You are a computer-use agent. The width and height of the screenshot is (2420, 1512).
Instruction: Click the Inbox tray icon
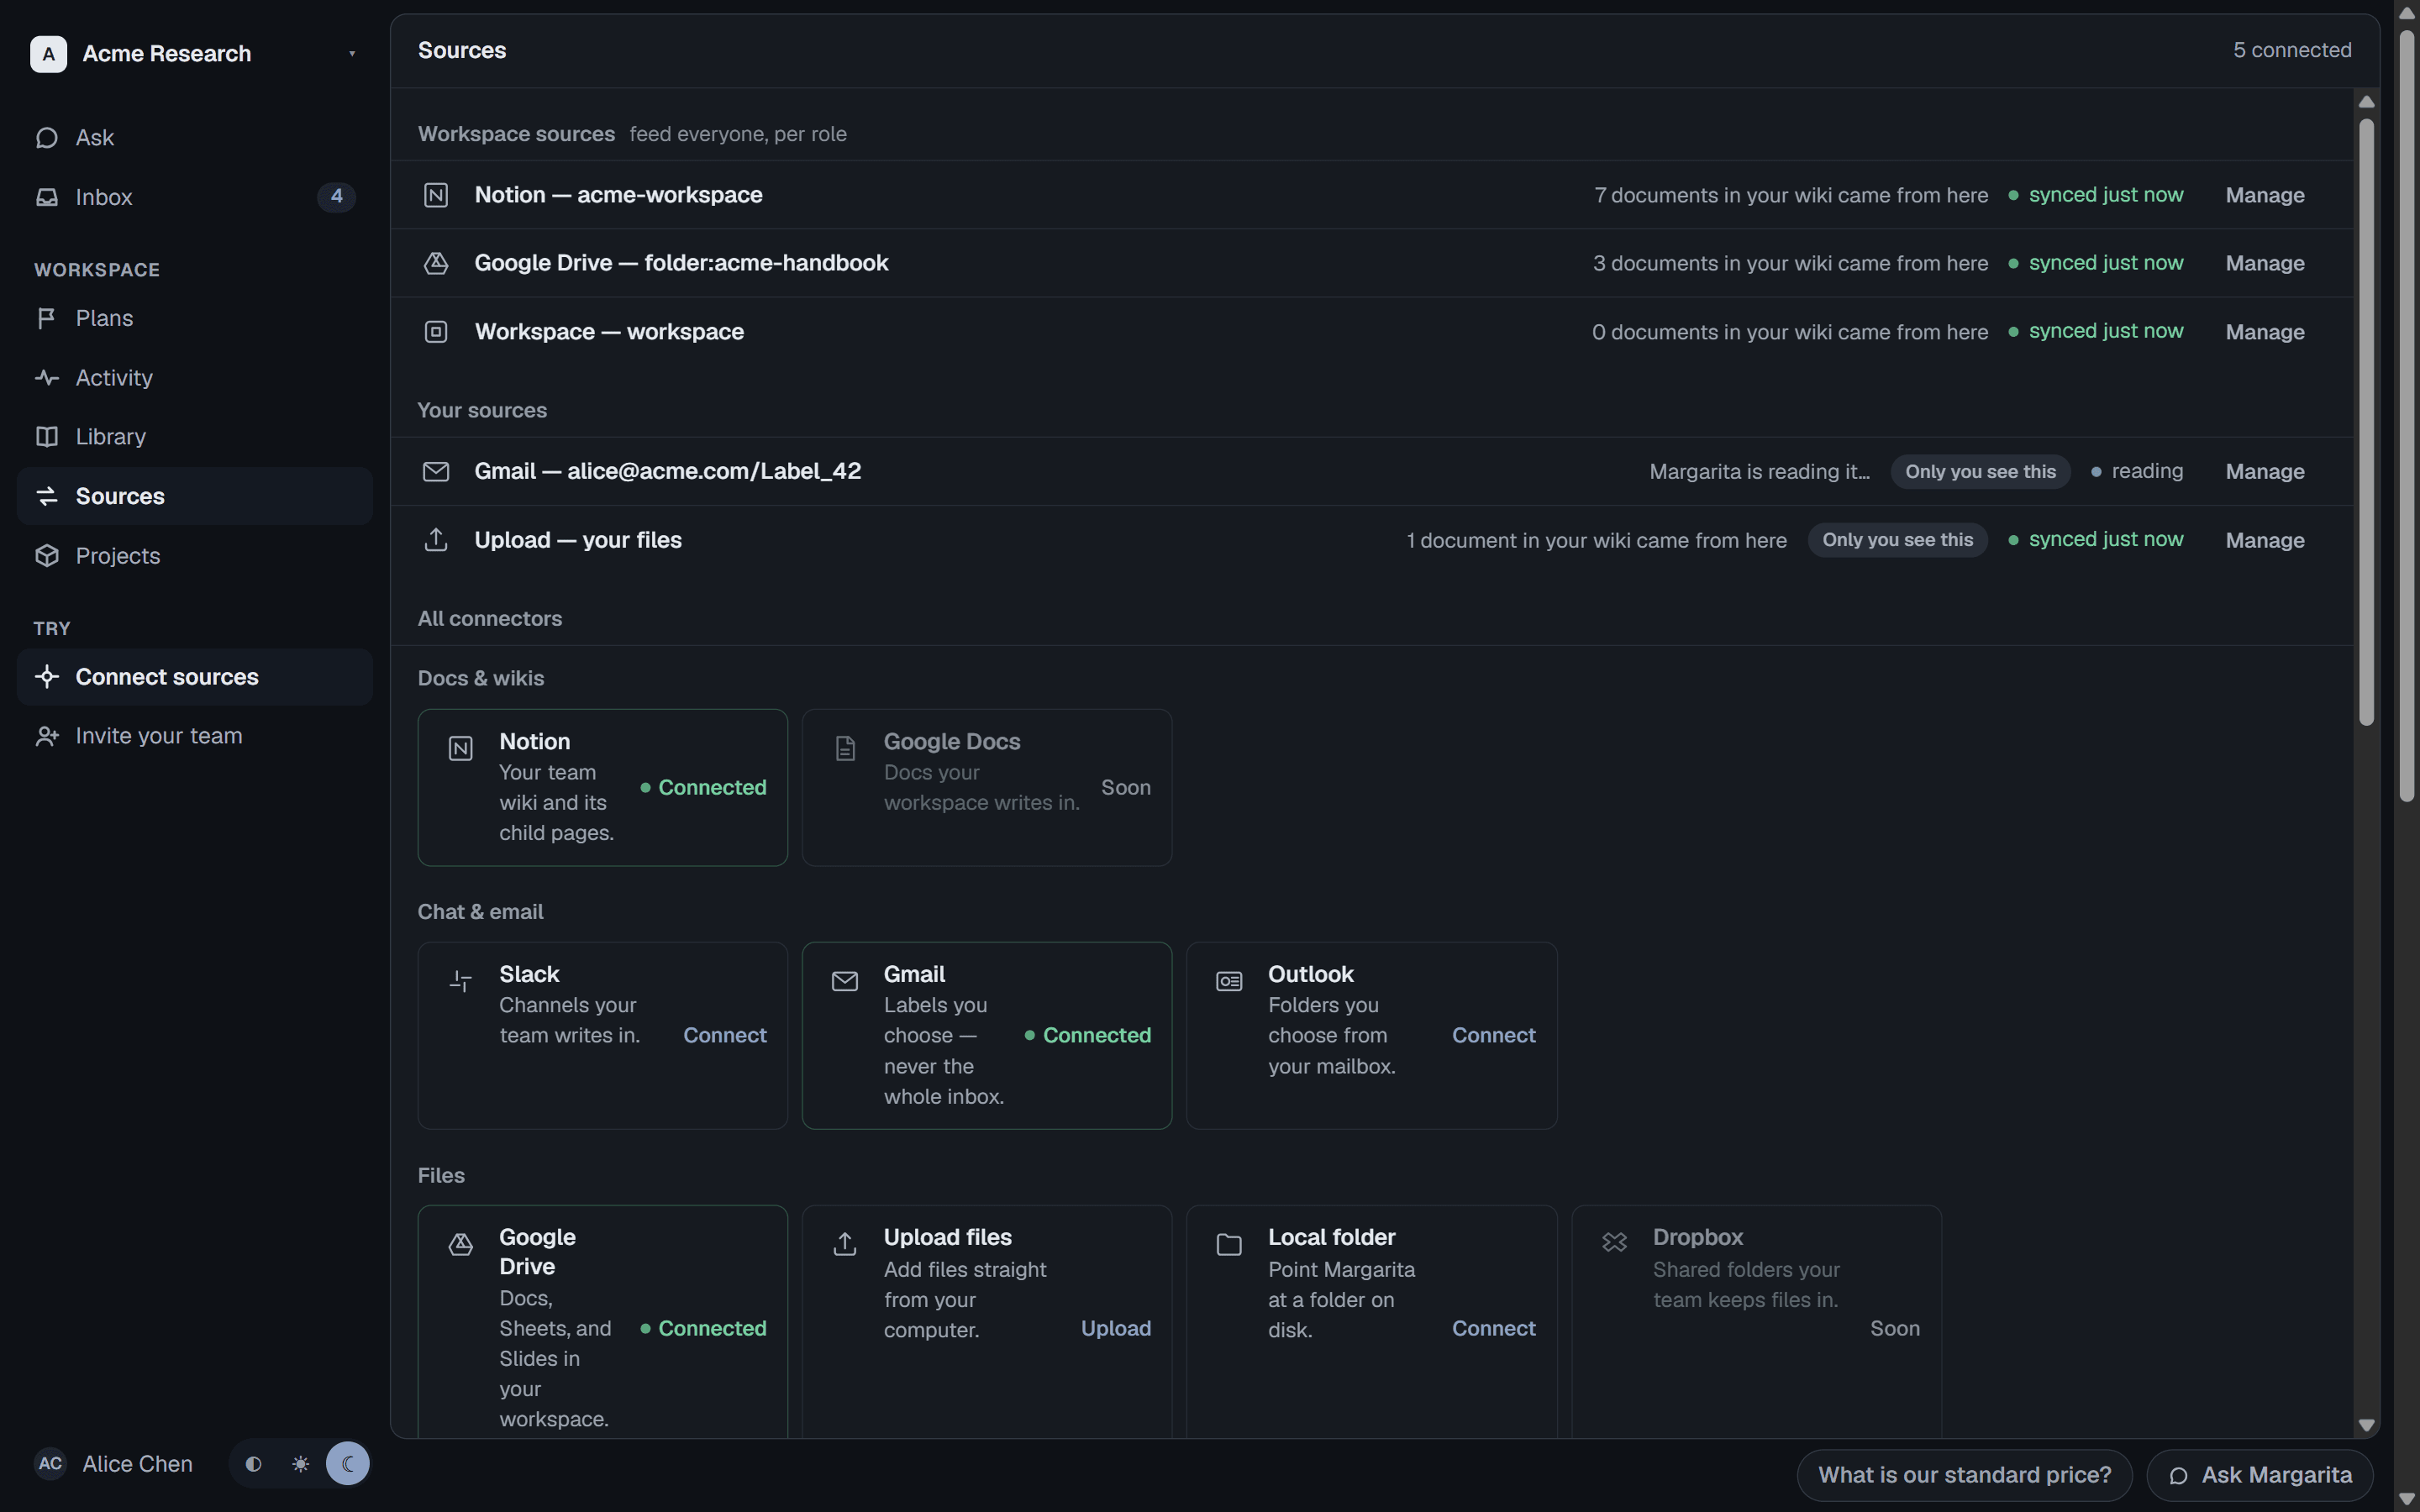[47, 197]
